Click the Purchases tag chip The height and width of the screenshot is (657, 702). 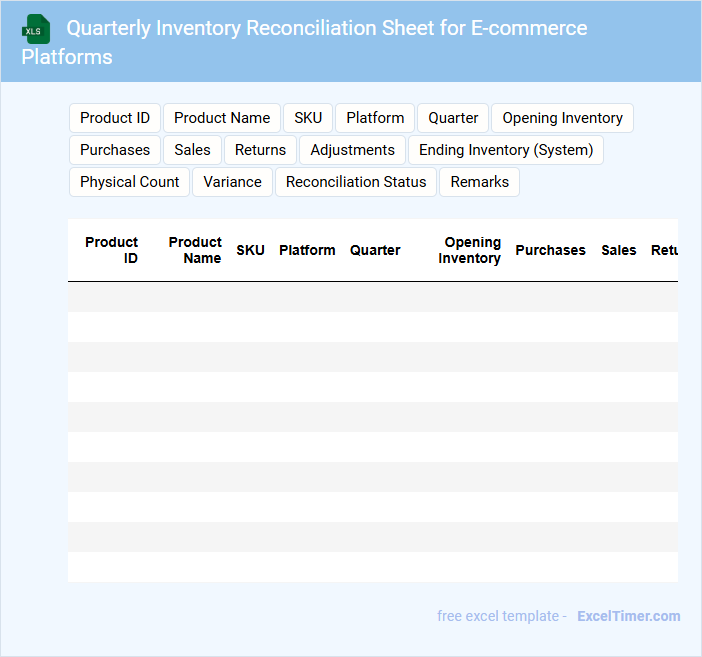click(115, 150)
